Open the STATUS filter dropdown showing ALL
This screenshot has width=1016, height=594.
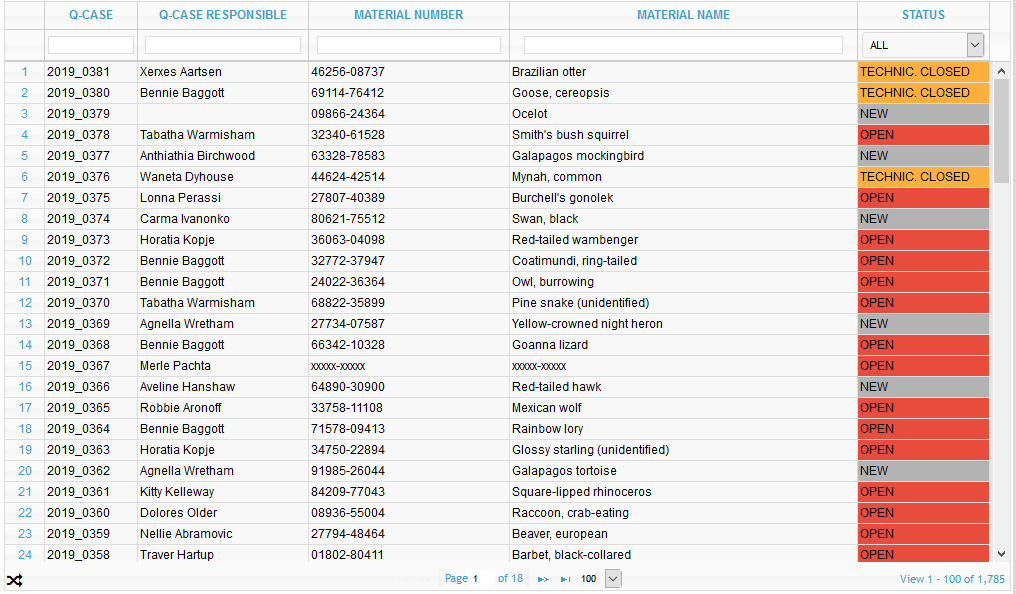923,45
